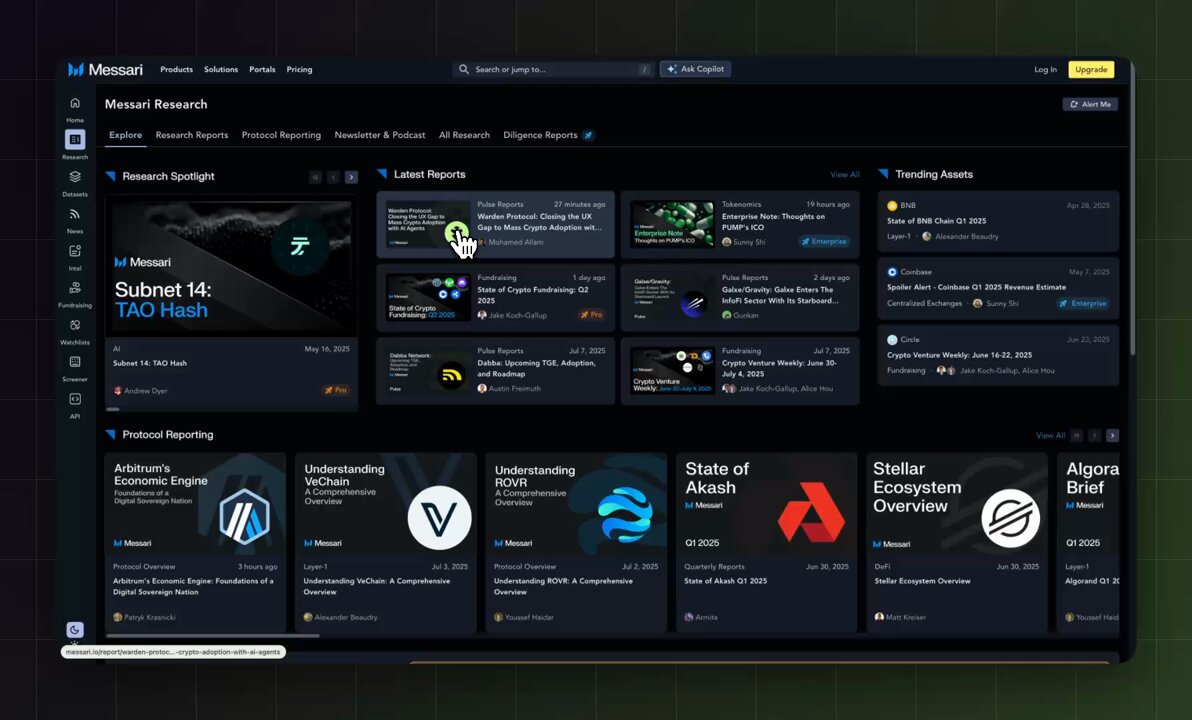The image size is (1192, 720).
Task: Click the Ask Copilot button
Action: [696, 69]
